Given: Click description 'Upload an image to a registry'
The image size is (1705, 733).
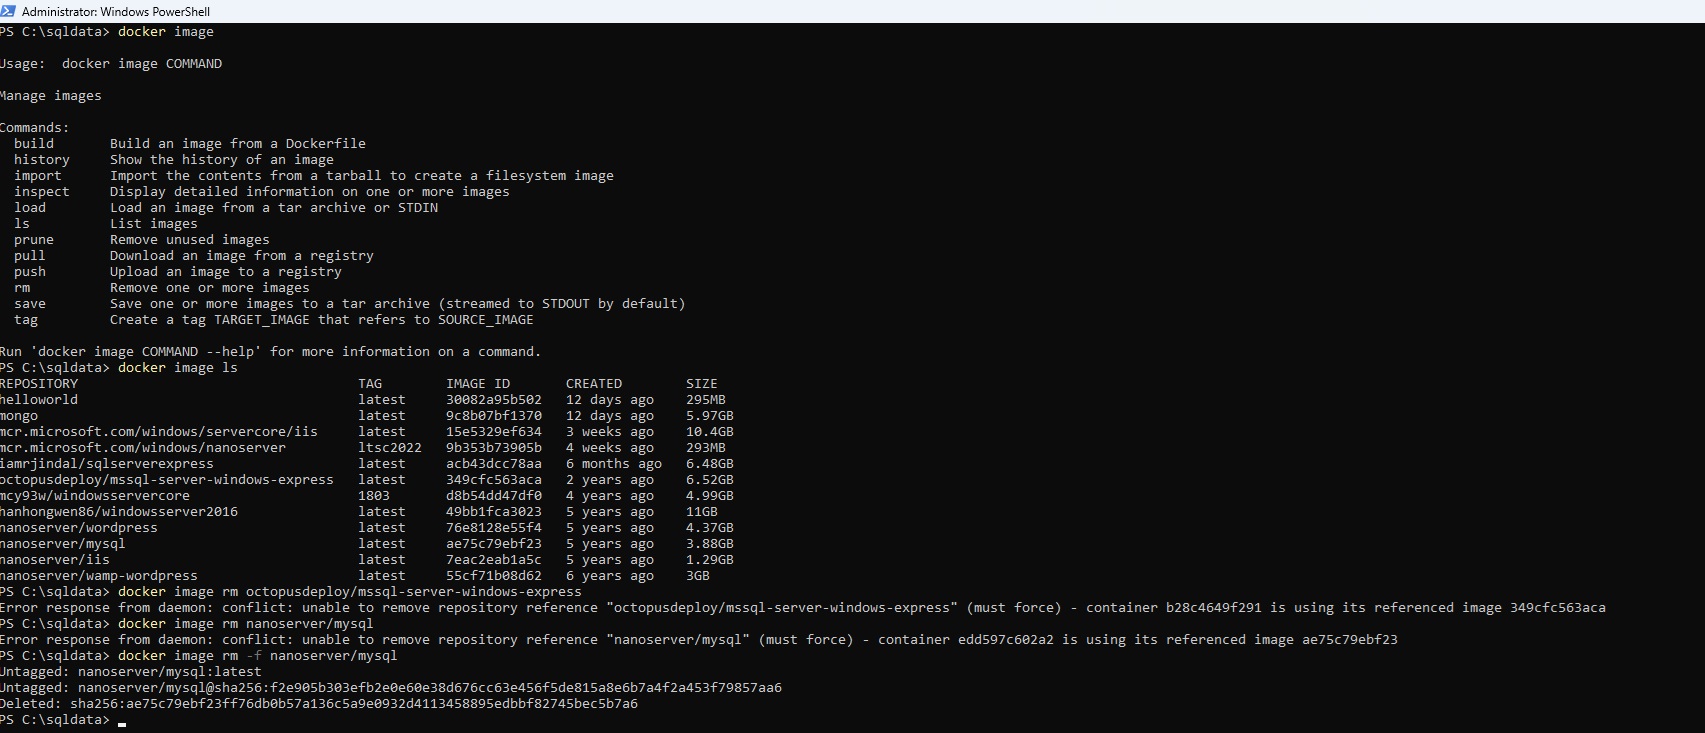Looking at the screenshot, I should click(226, 272).
